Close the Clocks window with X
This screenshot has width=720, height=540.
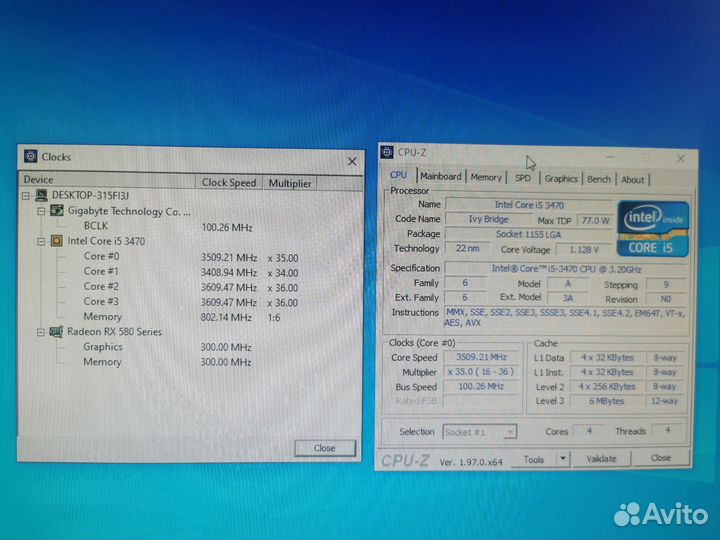coord(352,161)
